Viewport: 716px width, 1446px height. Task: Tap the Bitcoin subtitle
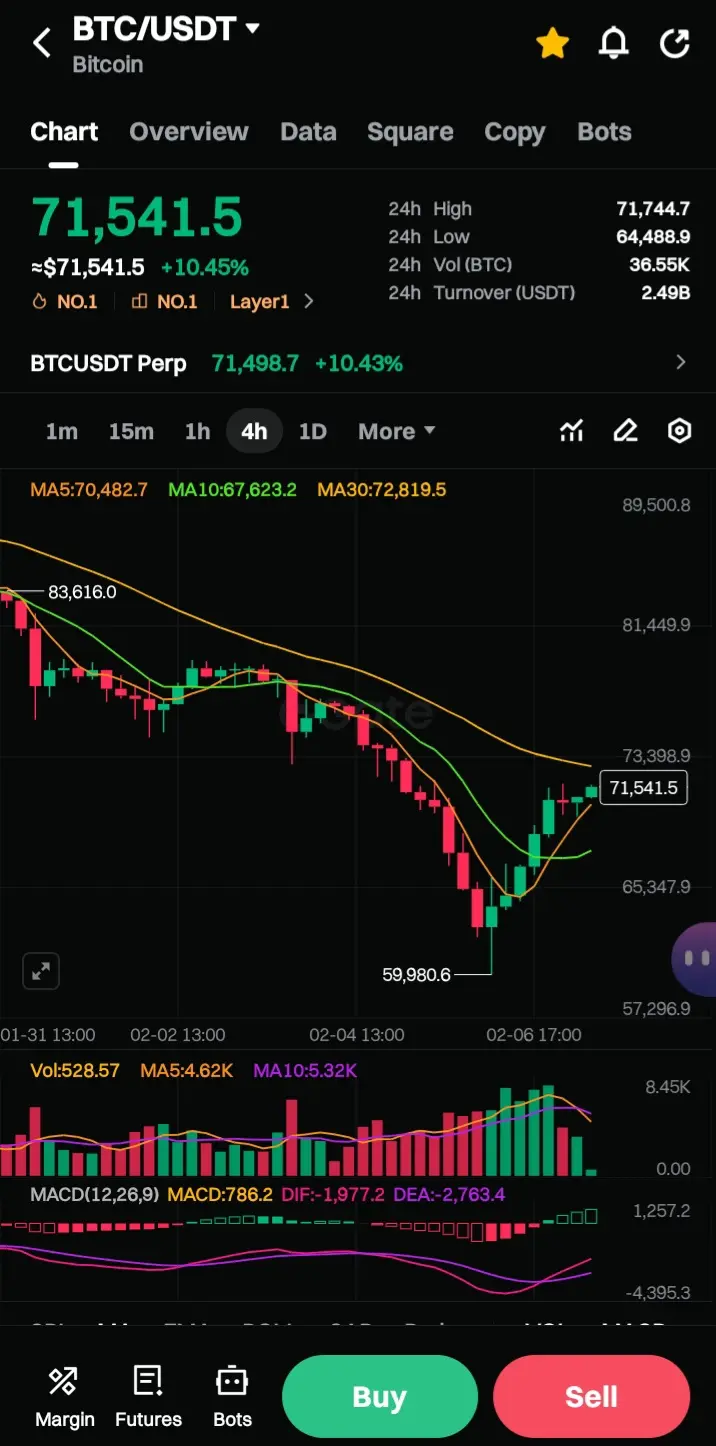108,65
